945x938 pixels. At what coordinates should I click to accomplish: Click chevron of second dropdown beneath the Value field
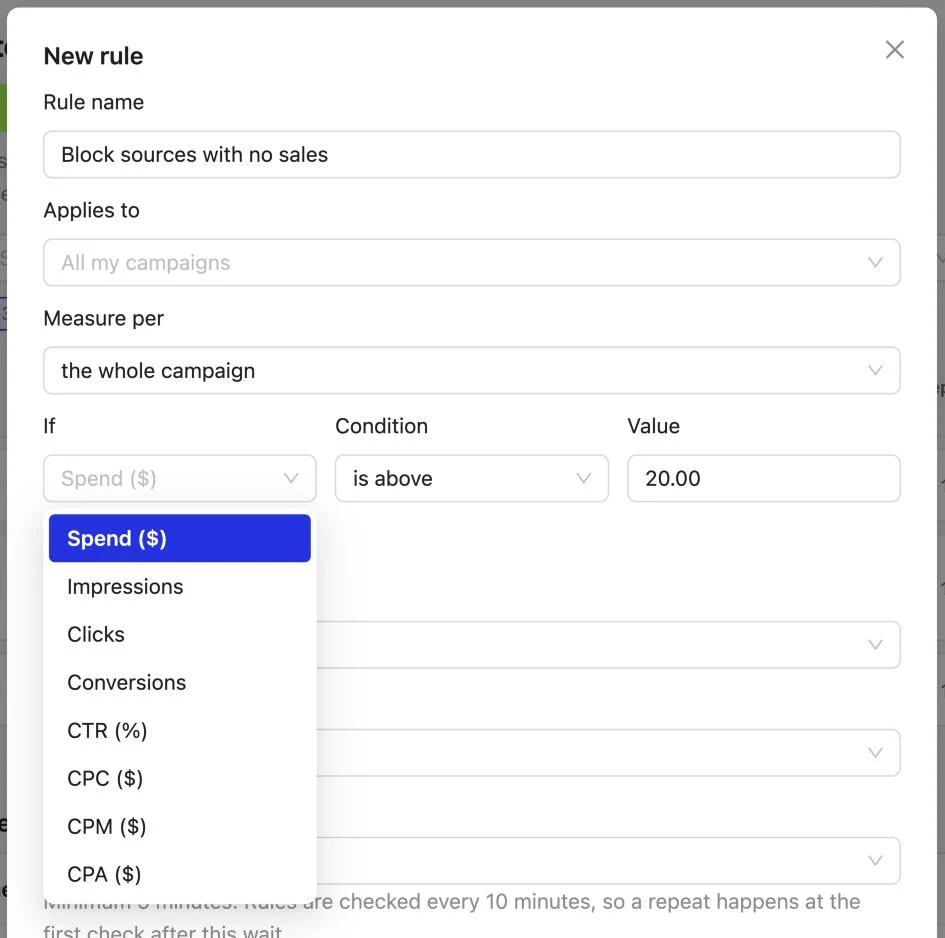pos(875,752)
